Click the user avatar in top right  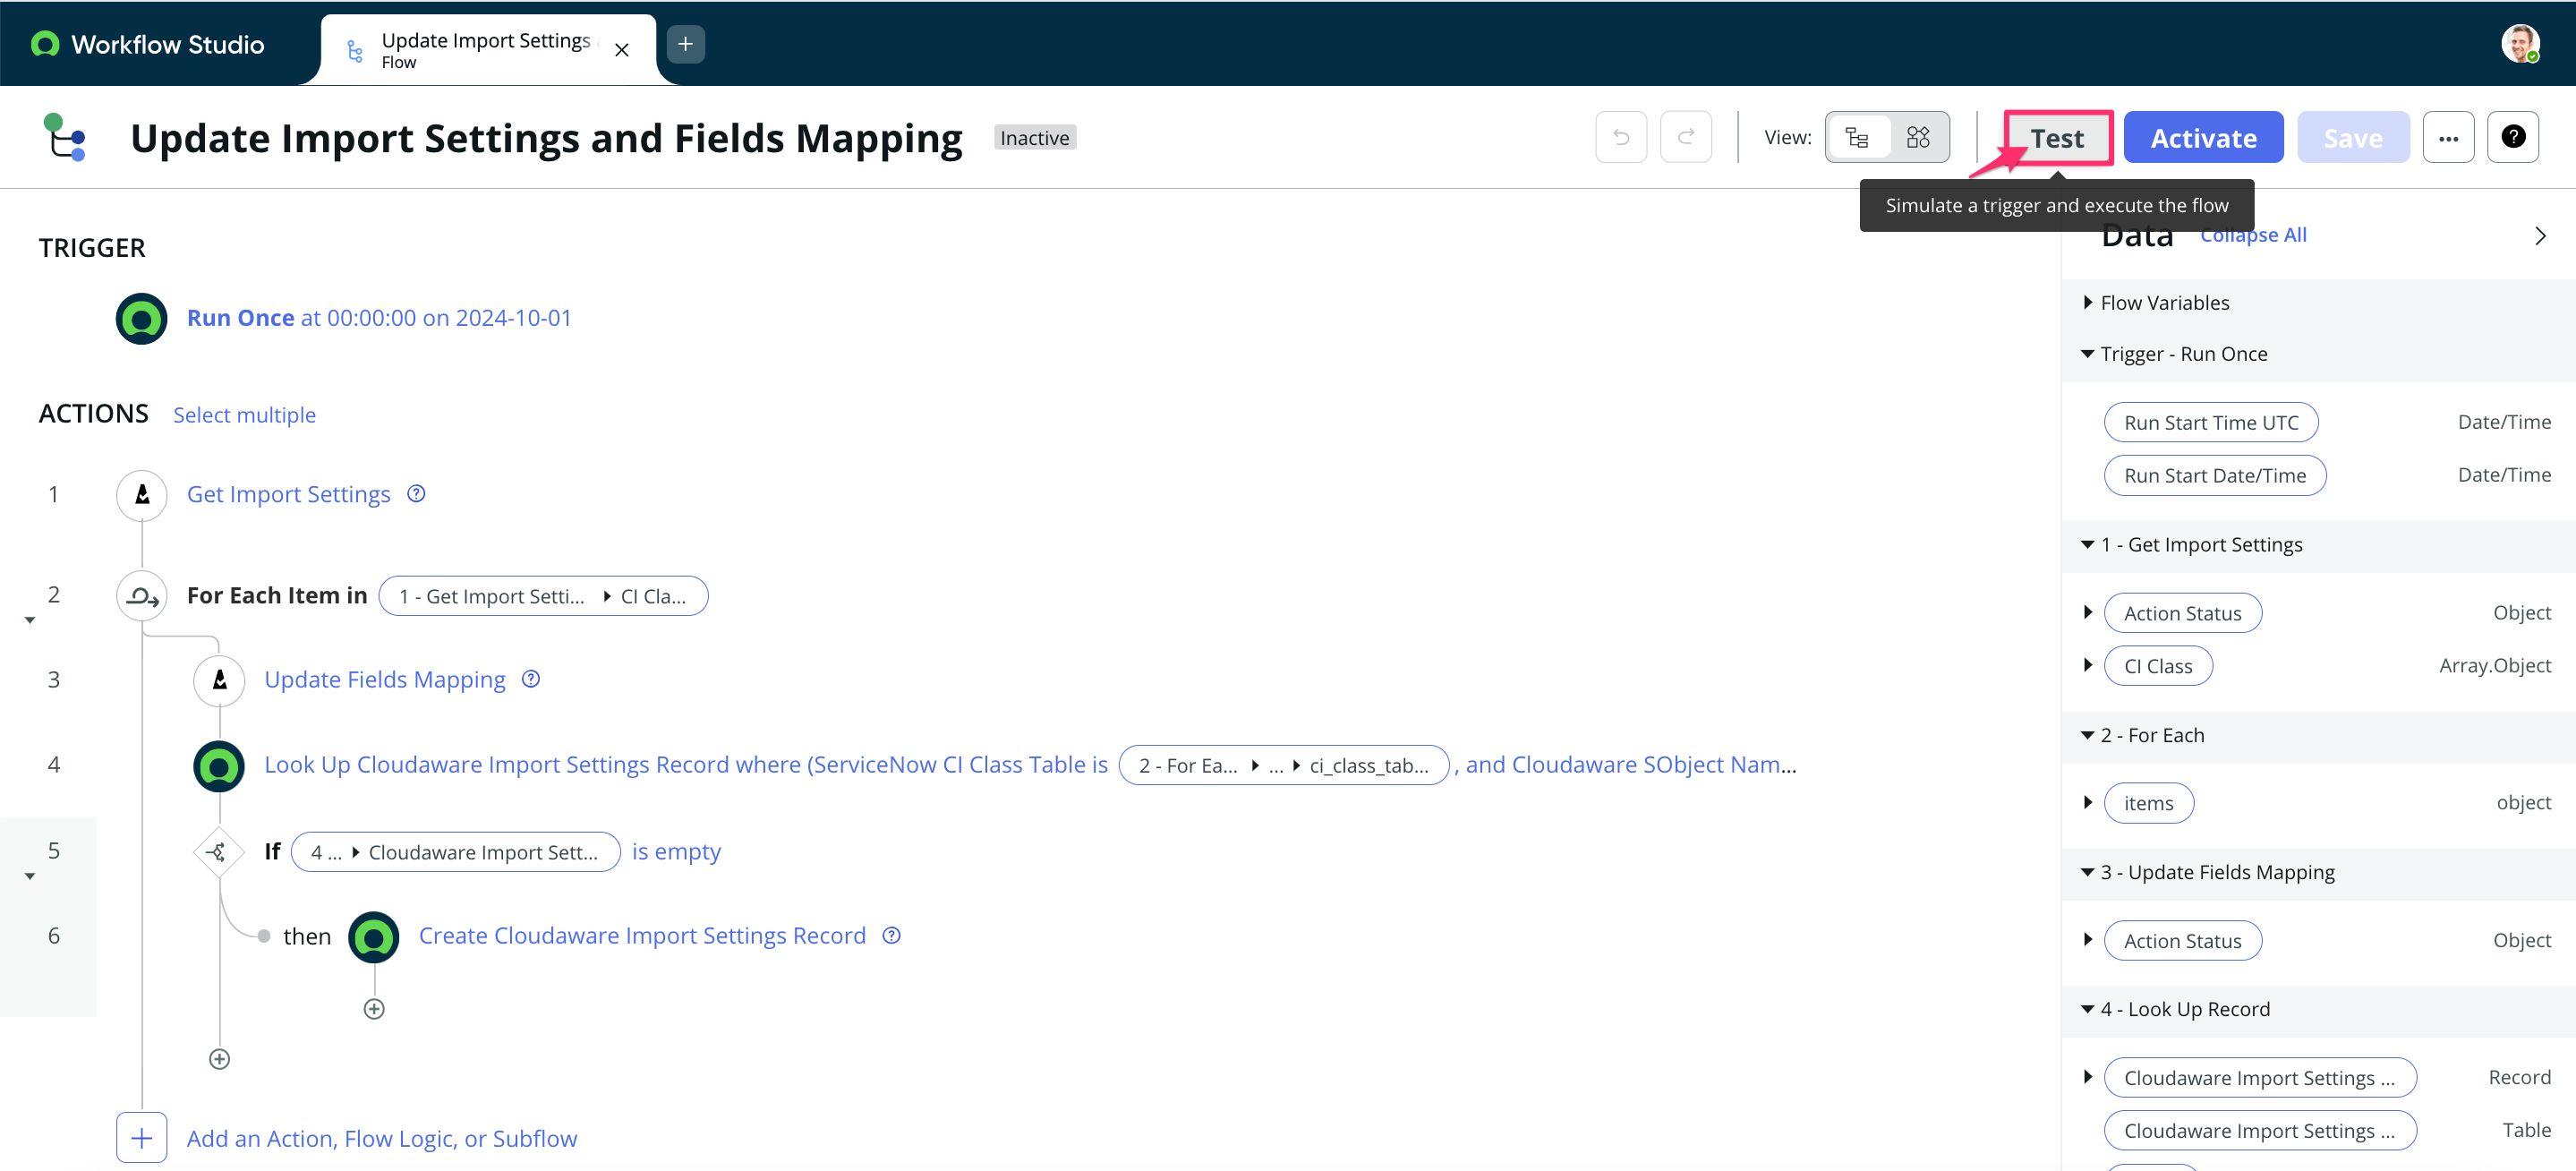coord(2522,43)
